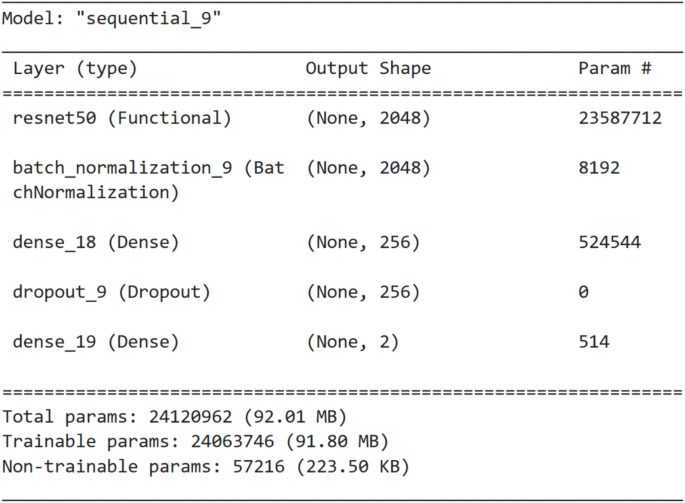This screenshot has height=503, width=685.
Task: Select the "Trainable params: 24063746" line
Action: [196, 441]
